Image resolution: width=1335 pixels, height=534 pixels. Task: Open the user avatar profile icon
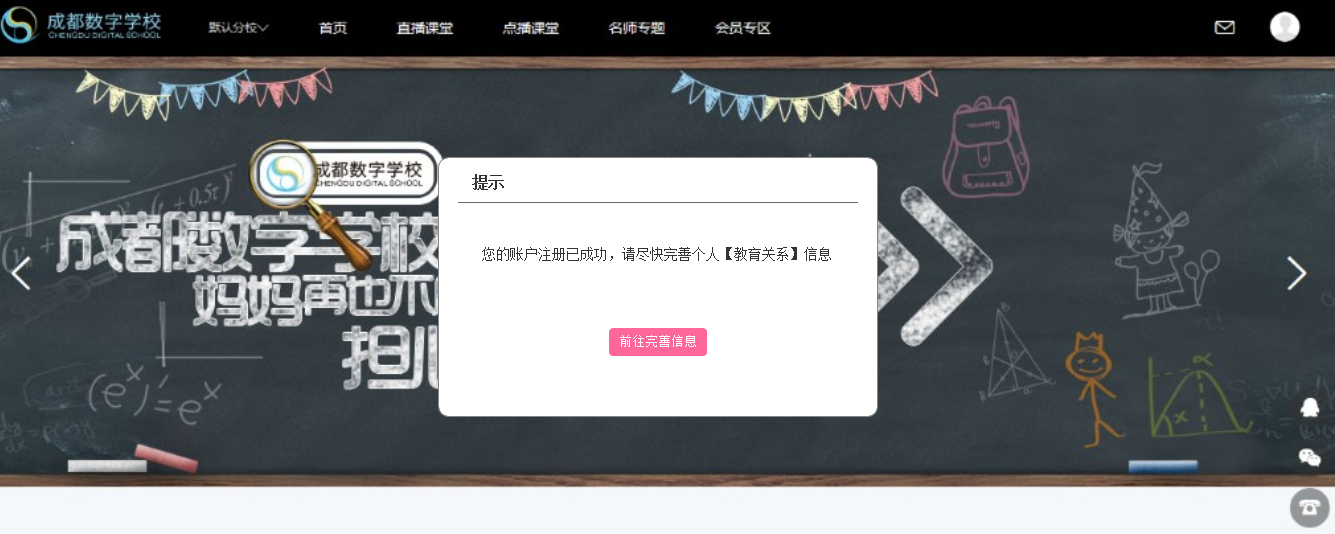tap(1284, 27)
